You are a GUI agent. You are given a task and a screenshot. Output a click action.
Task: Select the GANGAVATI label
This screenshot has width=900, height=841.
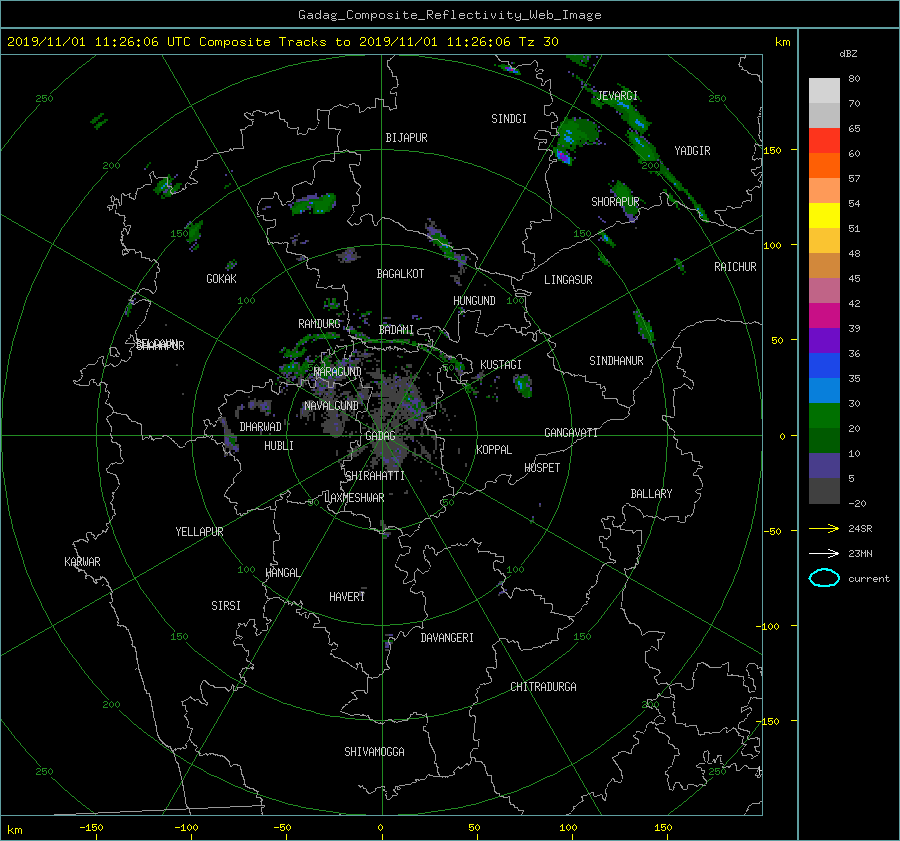point(571,432)
